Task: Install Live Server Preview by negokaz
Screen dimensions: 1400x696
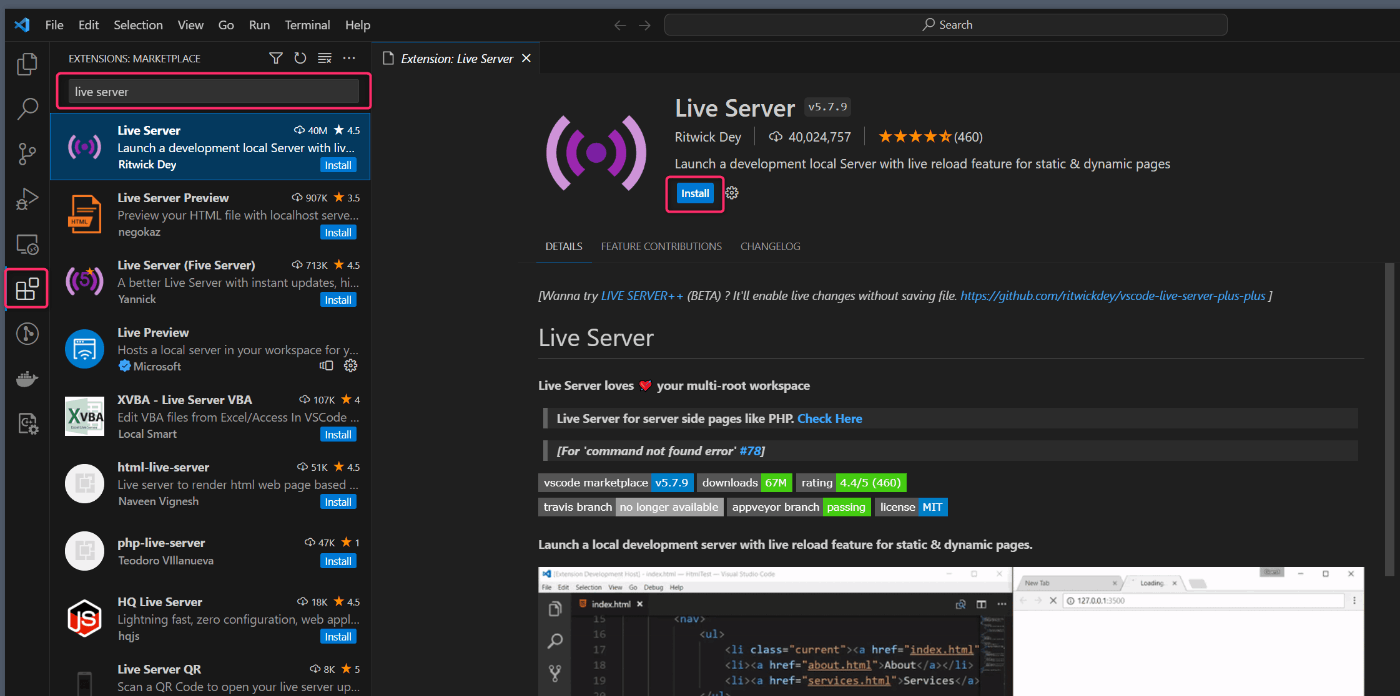Action: [x=338, y=232]
